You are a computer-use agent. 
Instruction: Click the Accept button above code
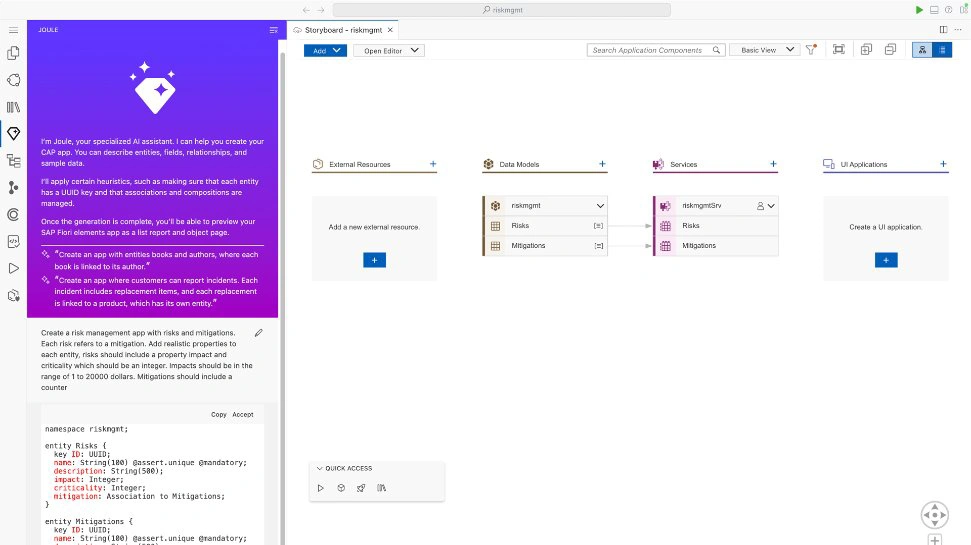coord(243,414)
